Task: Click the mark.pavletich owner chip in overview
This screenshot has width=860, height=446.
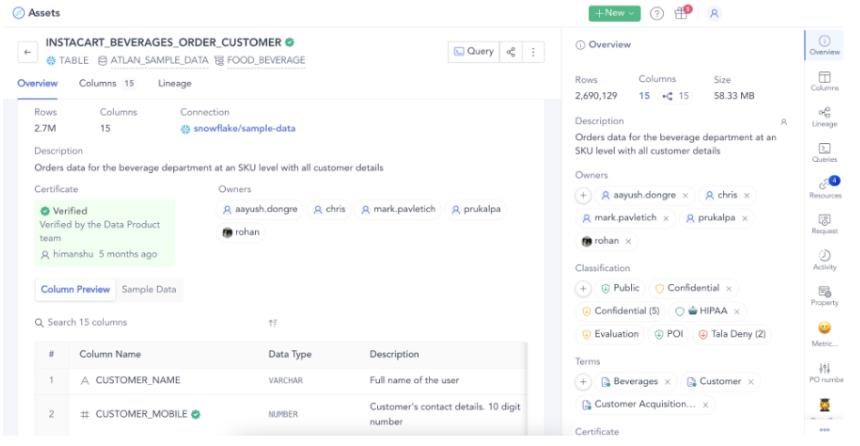Action: pos(398,210)
